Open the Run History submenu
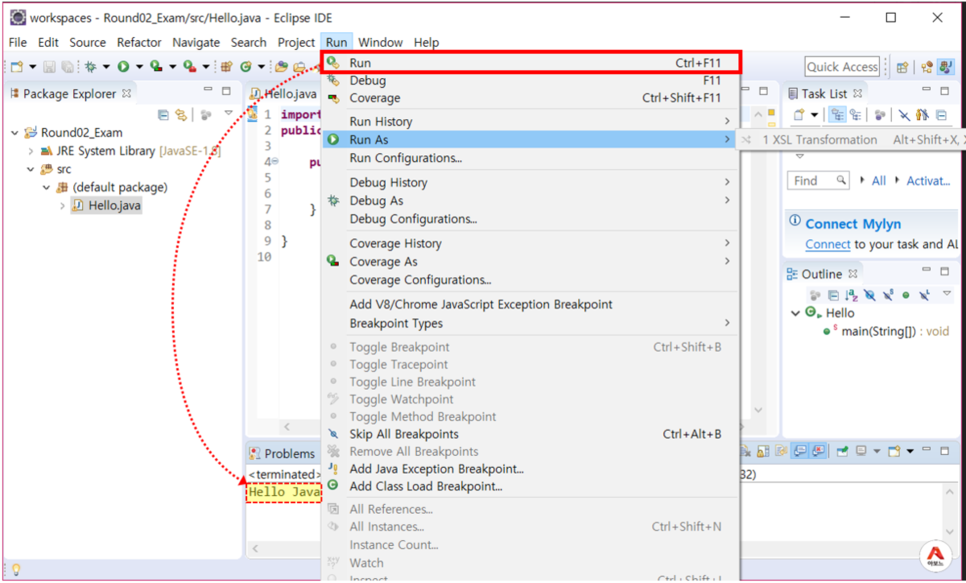This screenshot has height=583, width=966. click(x=530, y=121)
